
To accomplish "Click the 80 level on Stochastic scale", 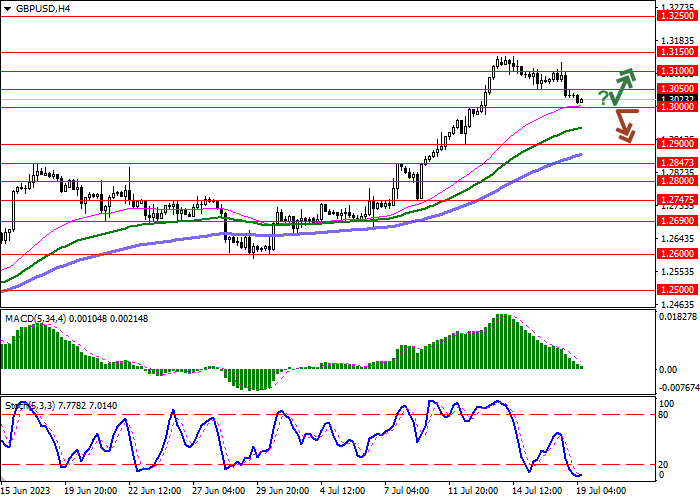I will pyautogui.click(x=663, y=415).
